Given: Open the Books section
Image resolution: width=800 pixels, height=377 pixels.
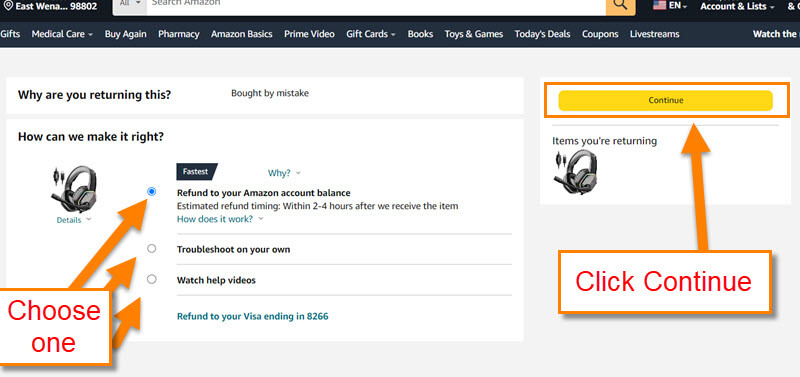Looking at the screenshot, I should coord(420,34).
